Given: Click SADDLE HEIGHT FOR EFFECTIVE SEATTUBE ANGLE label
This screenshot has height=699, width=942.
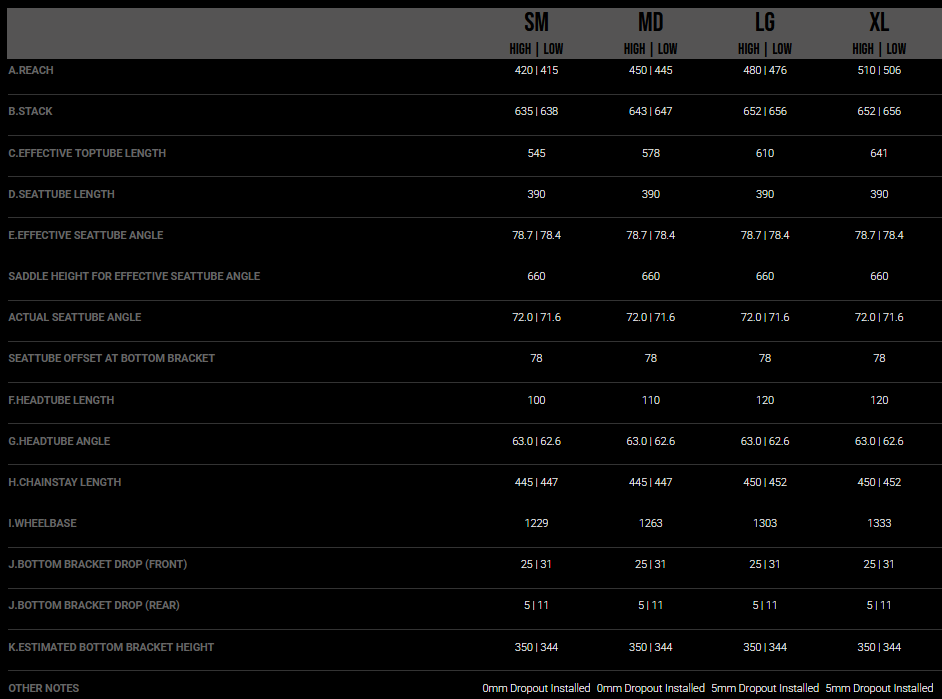Looking at the screenshot, I should (134, 276).
